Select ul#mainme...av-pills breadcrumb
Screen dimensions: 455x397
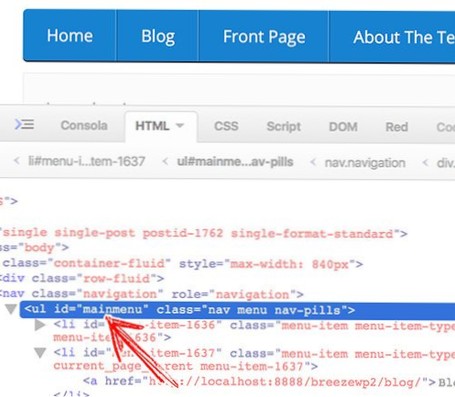point(235,162)
